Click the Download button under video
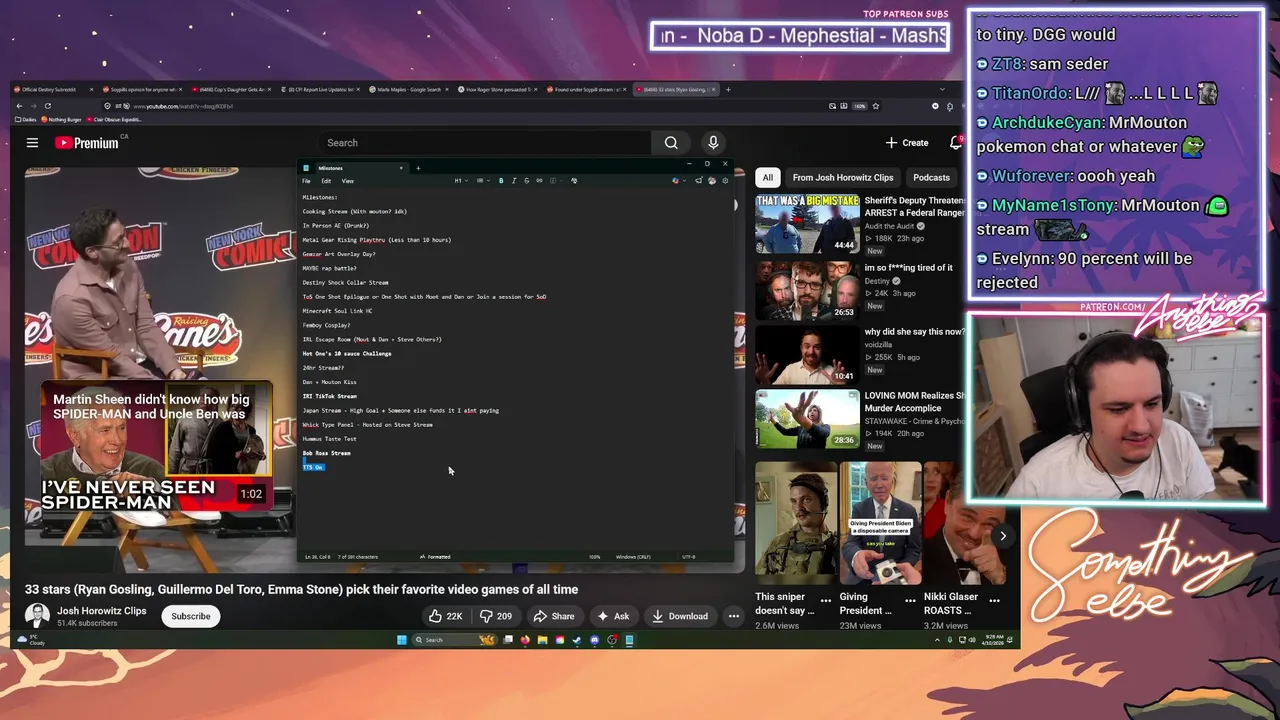Image resolution: width=1280 pixels, height=720 pixels. [679, 616]
